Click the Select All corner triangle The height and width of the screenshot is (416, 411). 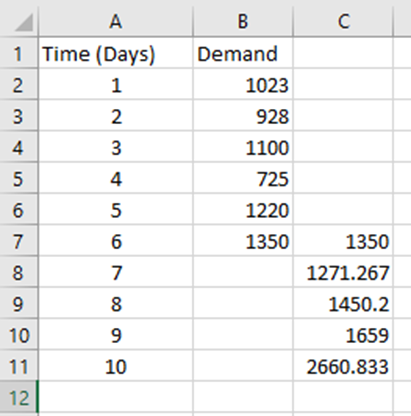[24, 22]
